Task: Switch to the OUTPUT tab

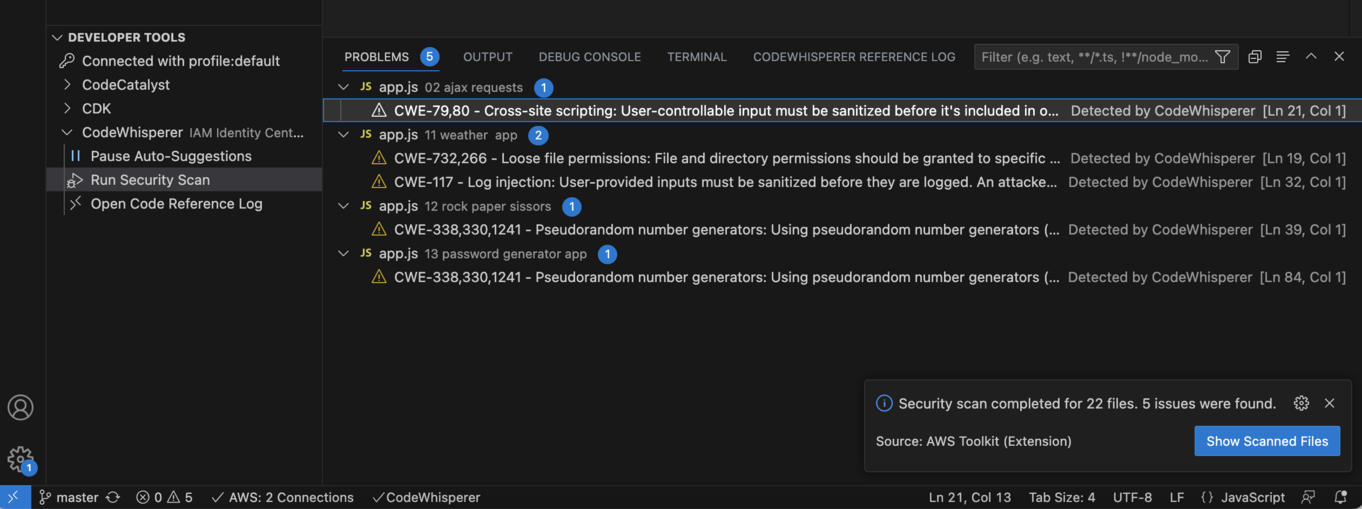Action: pyautogui.click(x=488, y=57)
